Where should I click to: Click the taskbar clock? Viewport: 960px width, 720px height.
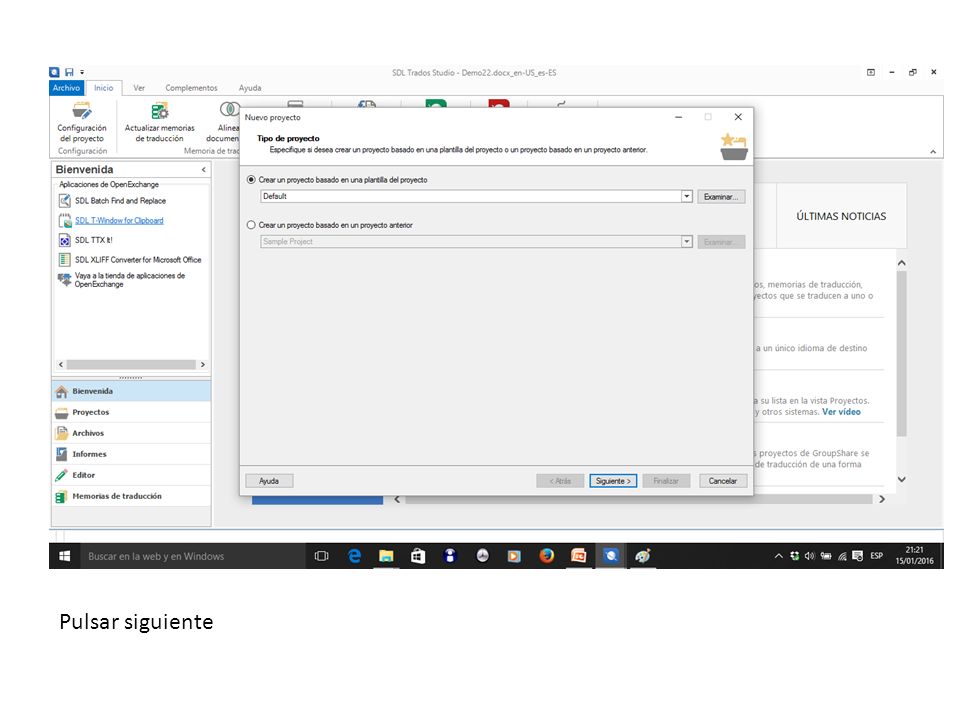click(914, 556)
